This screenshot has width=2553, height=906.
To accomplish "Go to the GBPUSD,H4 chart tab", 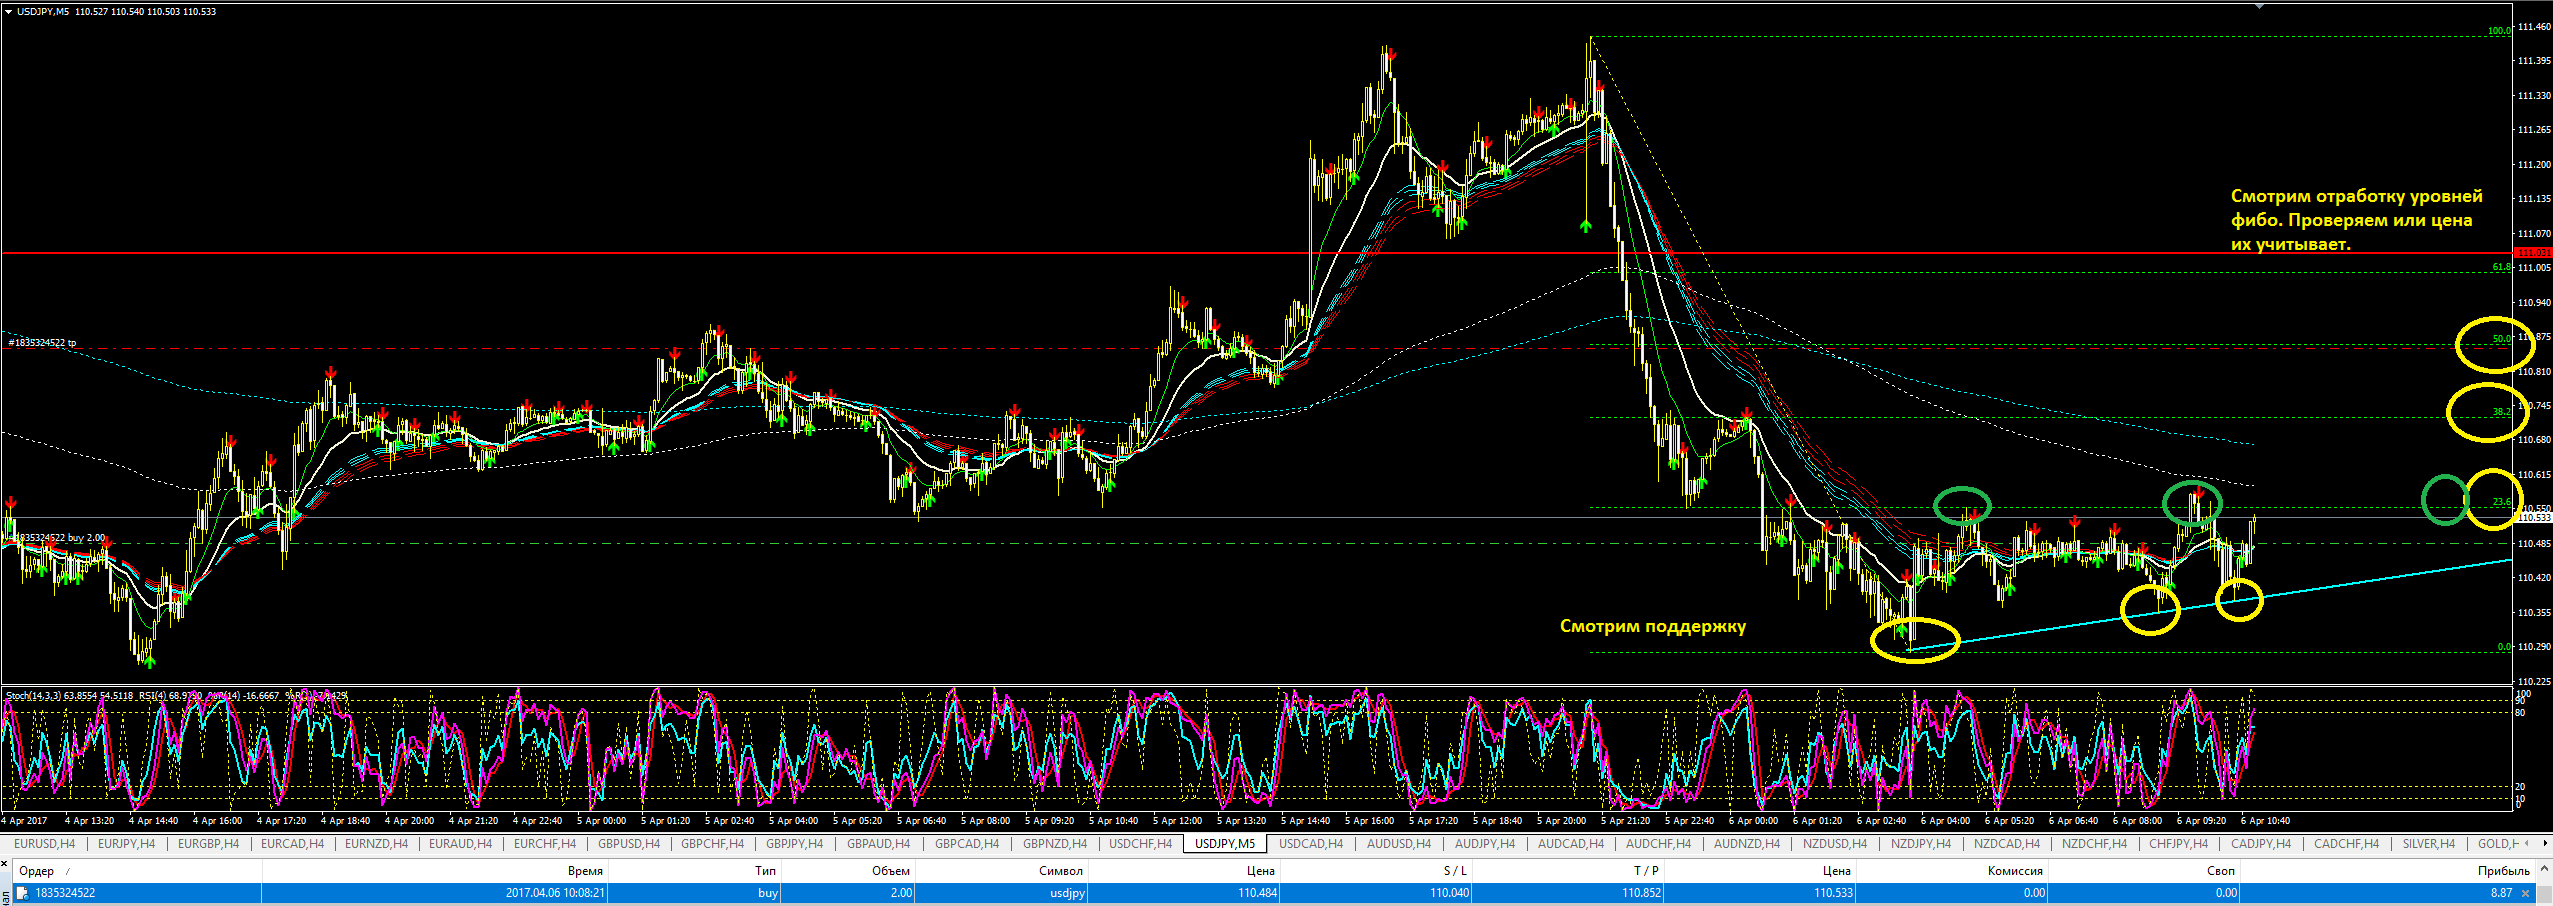I will (629, 844).
